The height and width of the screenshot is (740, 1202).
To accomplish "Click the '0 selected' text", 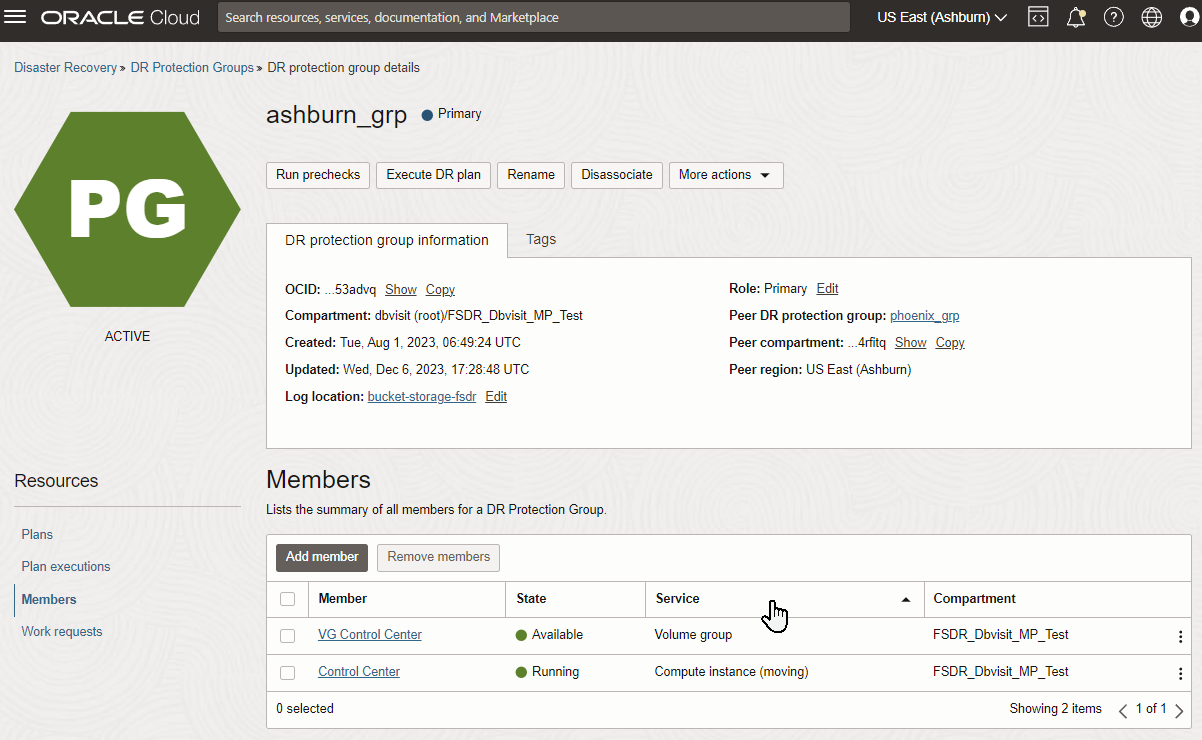I will point(305,709).
